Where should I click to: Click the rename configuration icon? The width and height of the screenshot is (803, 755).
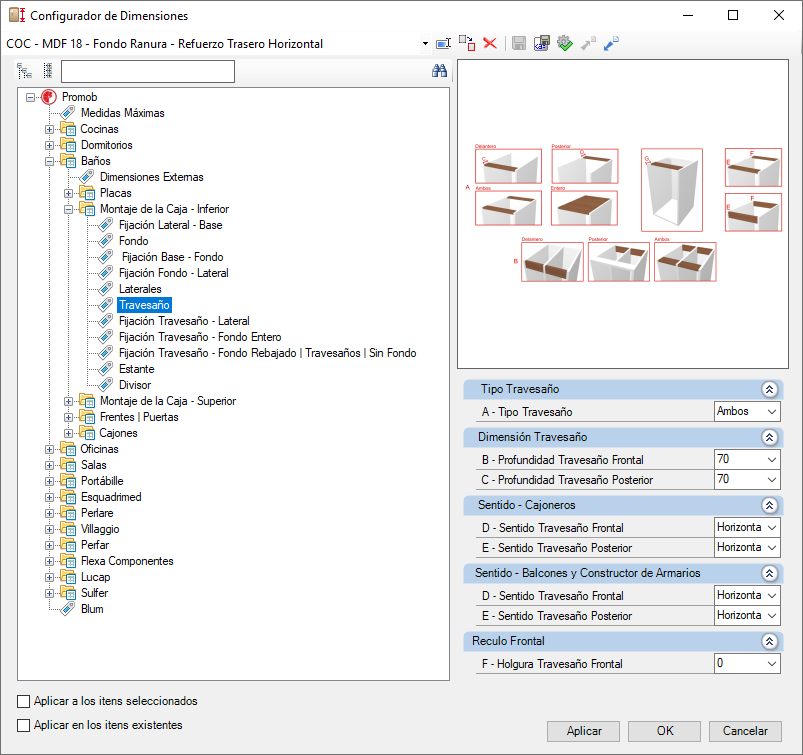pyautogui.click(x=443, y=44)
